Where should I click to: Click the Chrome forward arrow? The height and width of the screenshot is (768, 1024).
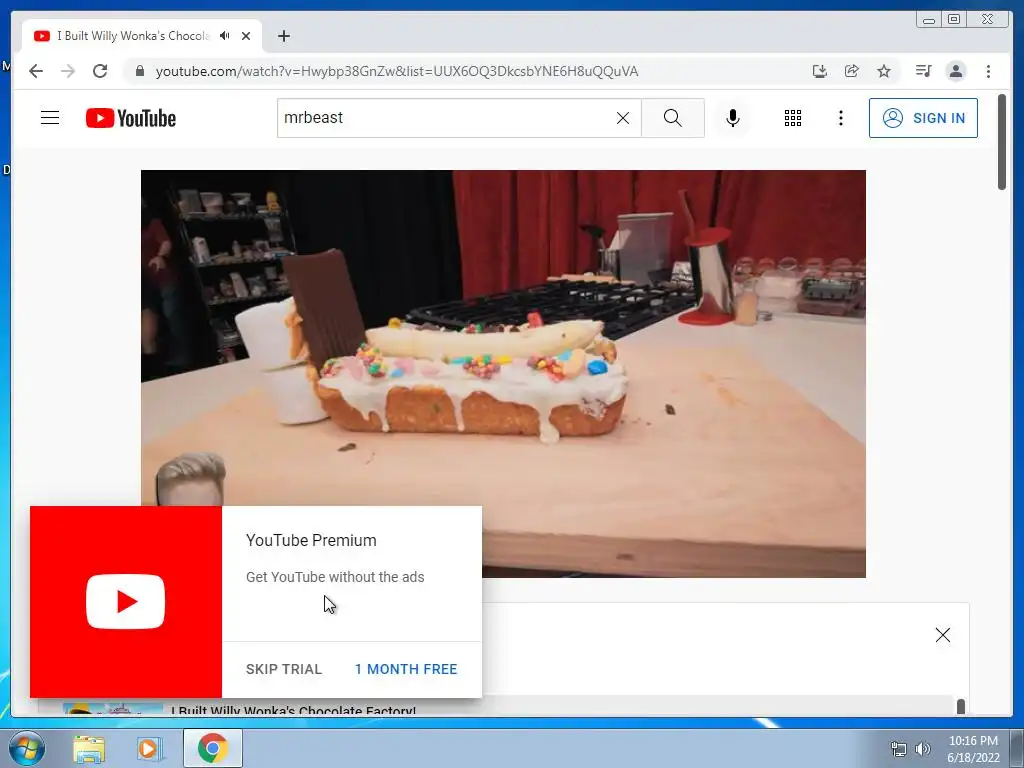(x=68, y=71)
